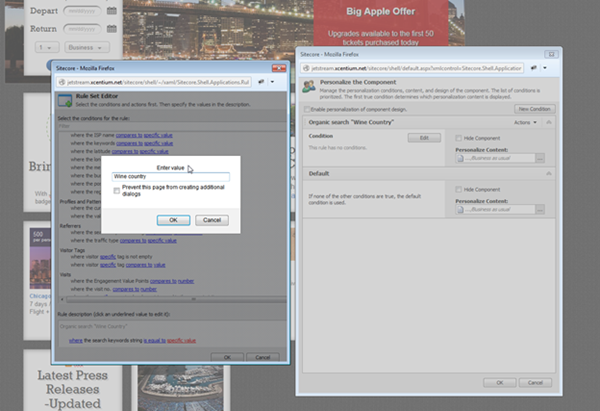Click 'specific value' link in keywords row
The image size is (600, 411).
pyautogui.click(x=158, y=143)
